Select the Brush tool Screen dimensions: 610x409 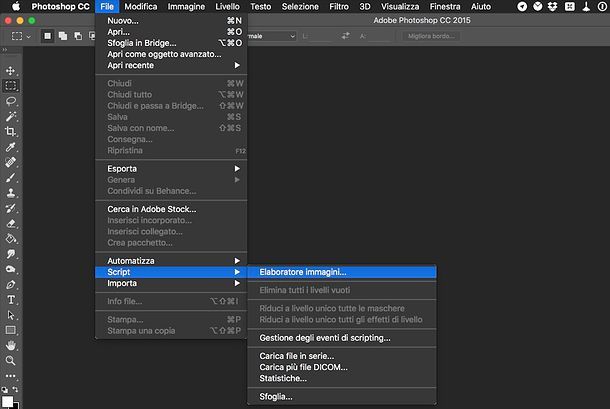click(x=11, y=177)
